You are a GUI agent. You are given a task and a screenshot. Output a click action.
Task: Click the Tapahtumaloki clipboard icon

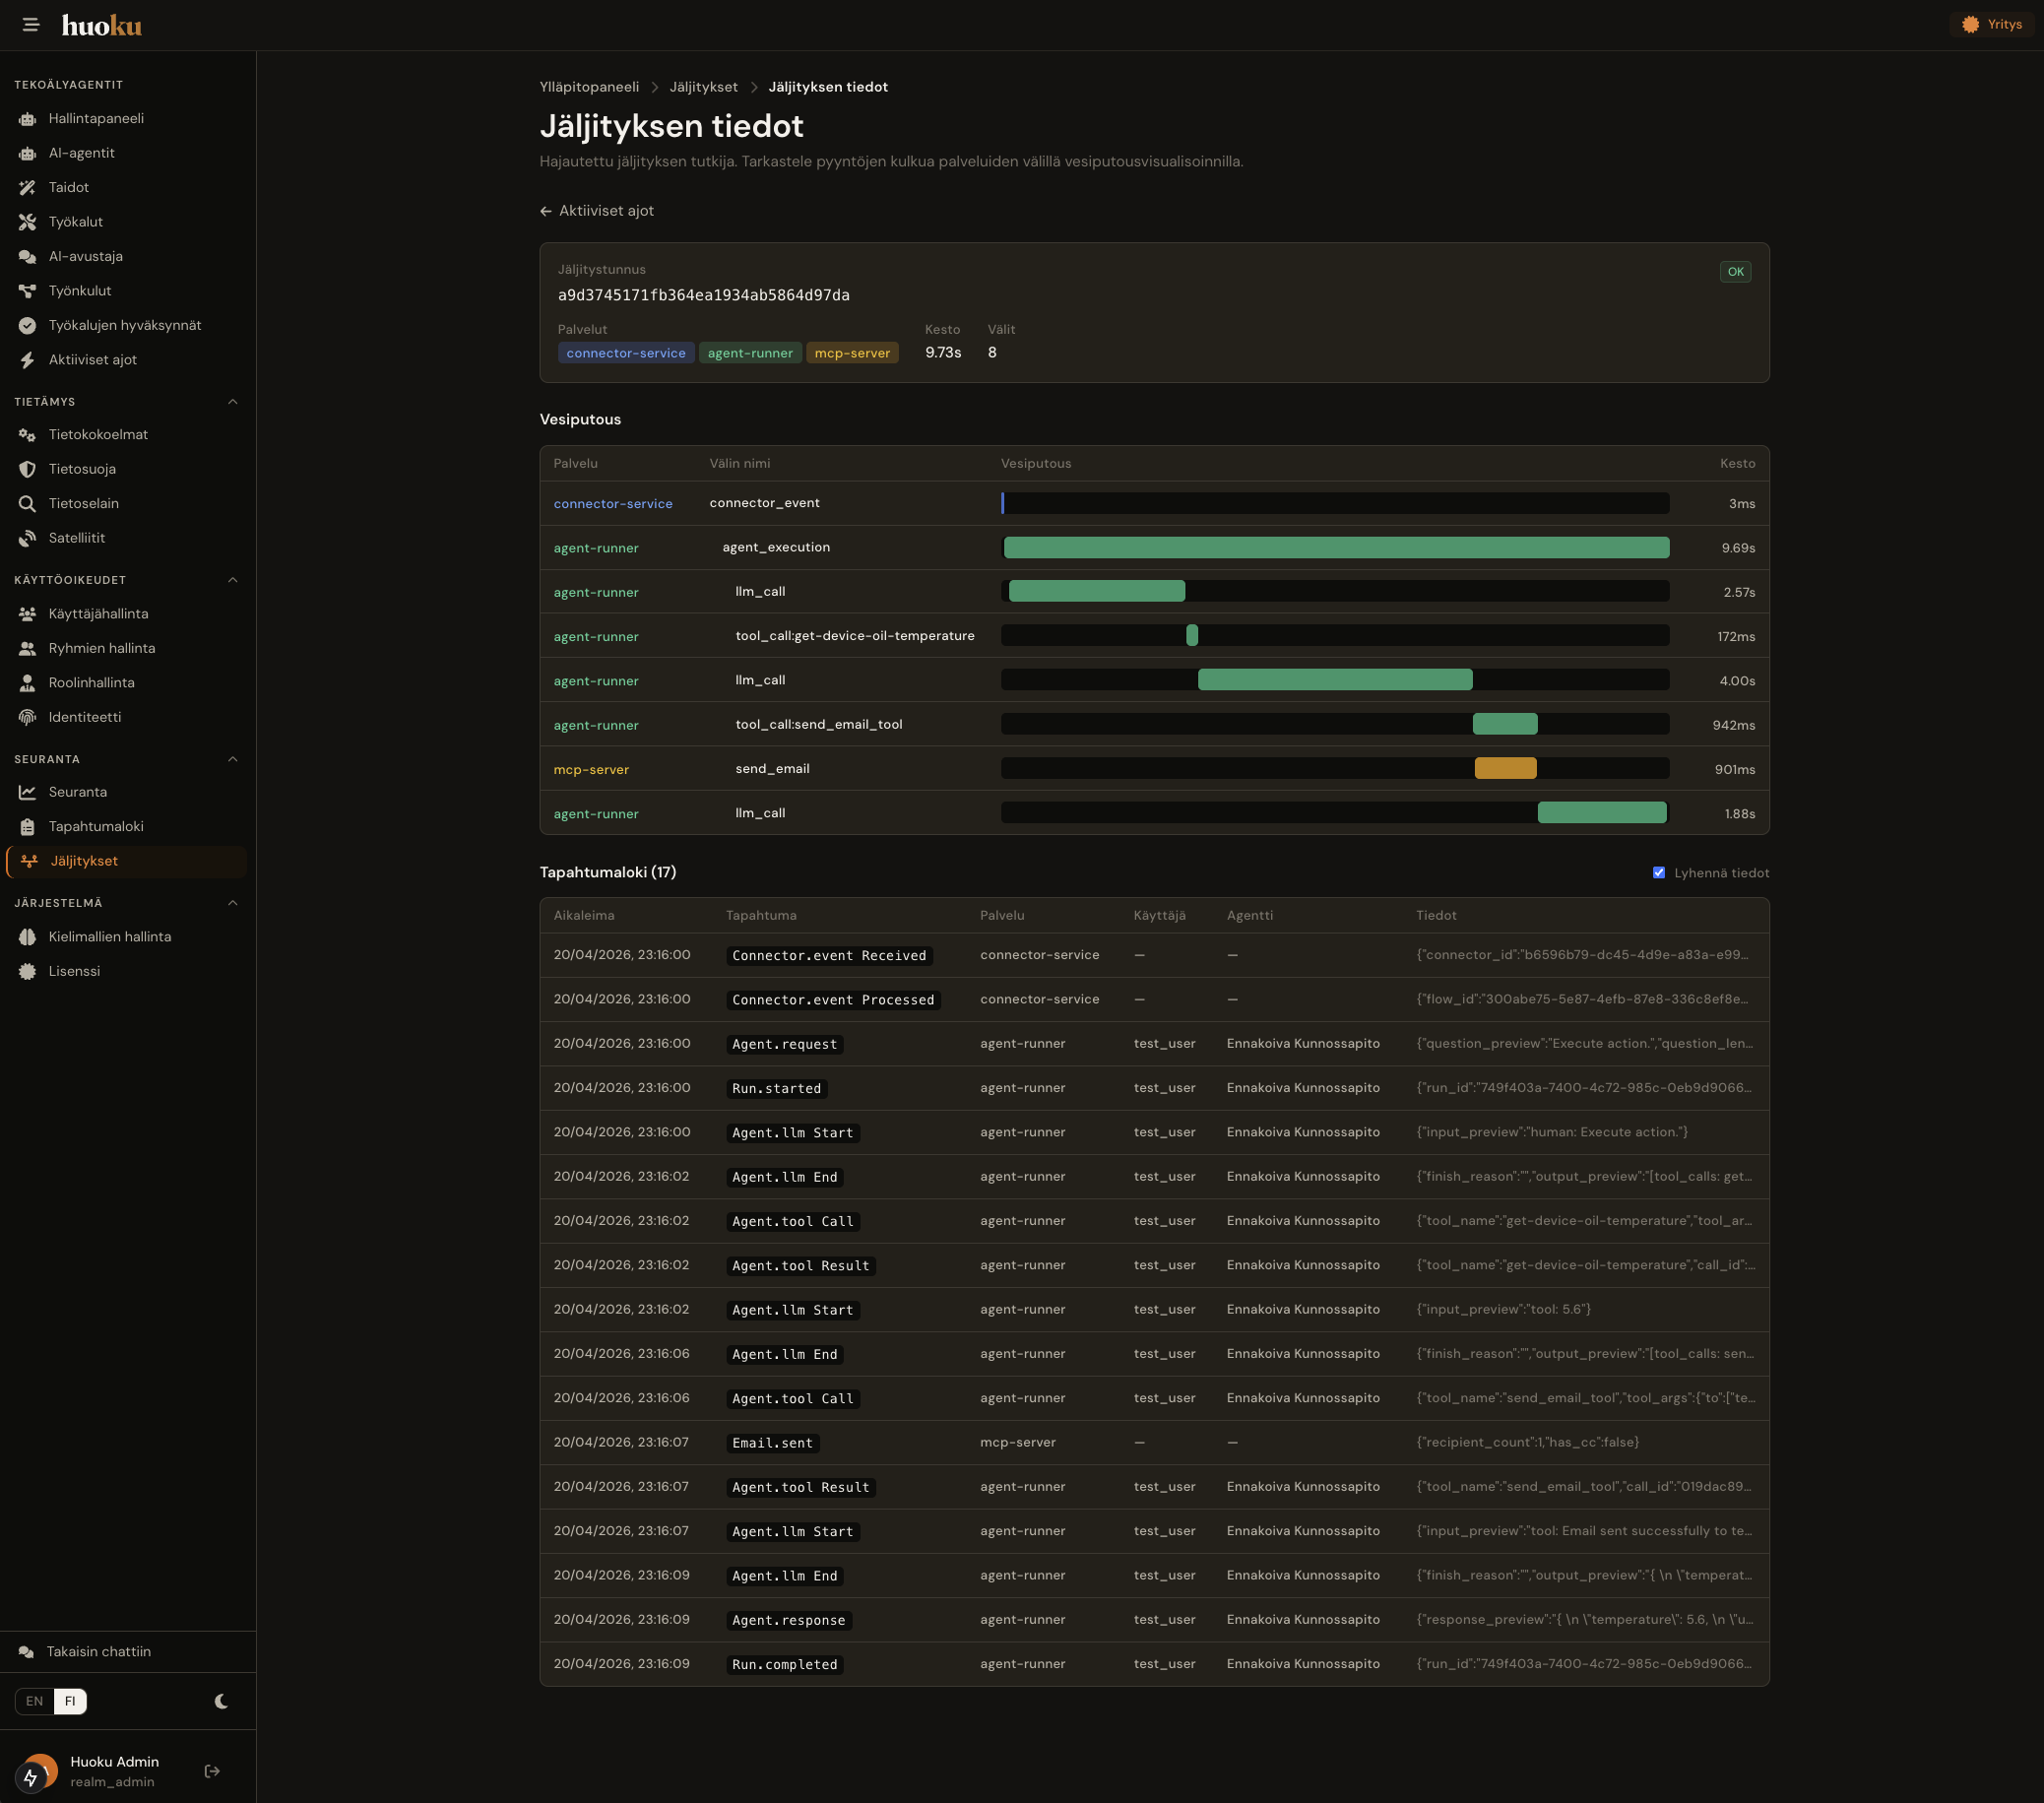coord(28,827)
